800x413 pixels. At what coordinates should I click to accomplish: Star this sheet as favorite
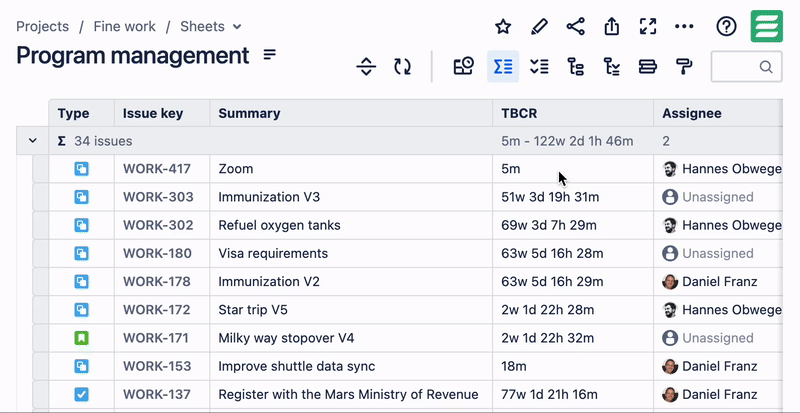(503, 26)
